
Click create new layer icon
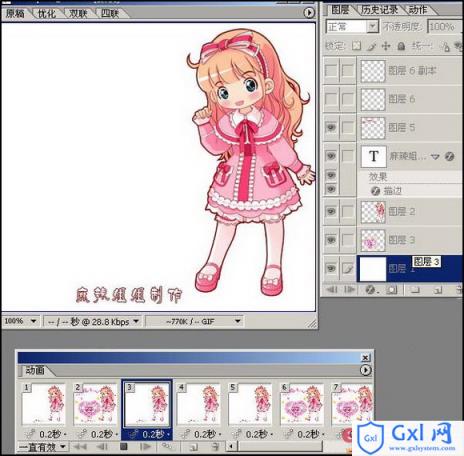click(x=438, y=290)
